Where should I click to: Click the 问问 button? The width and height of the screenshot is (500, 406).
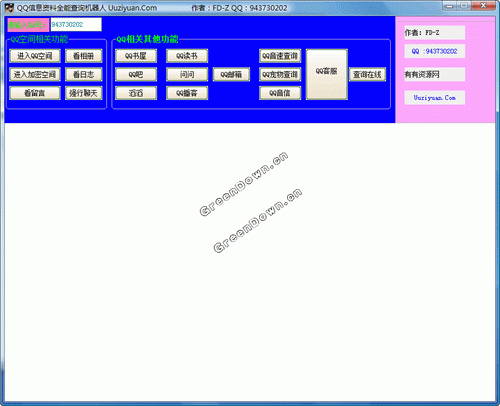(187, 74)
